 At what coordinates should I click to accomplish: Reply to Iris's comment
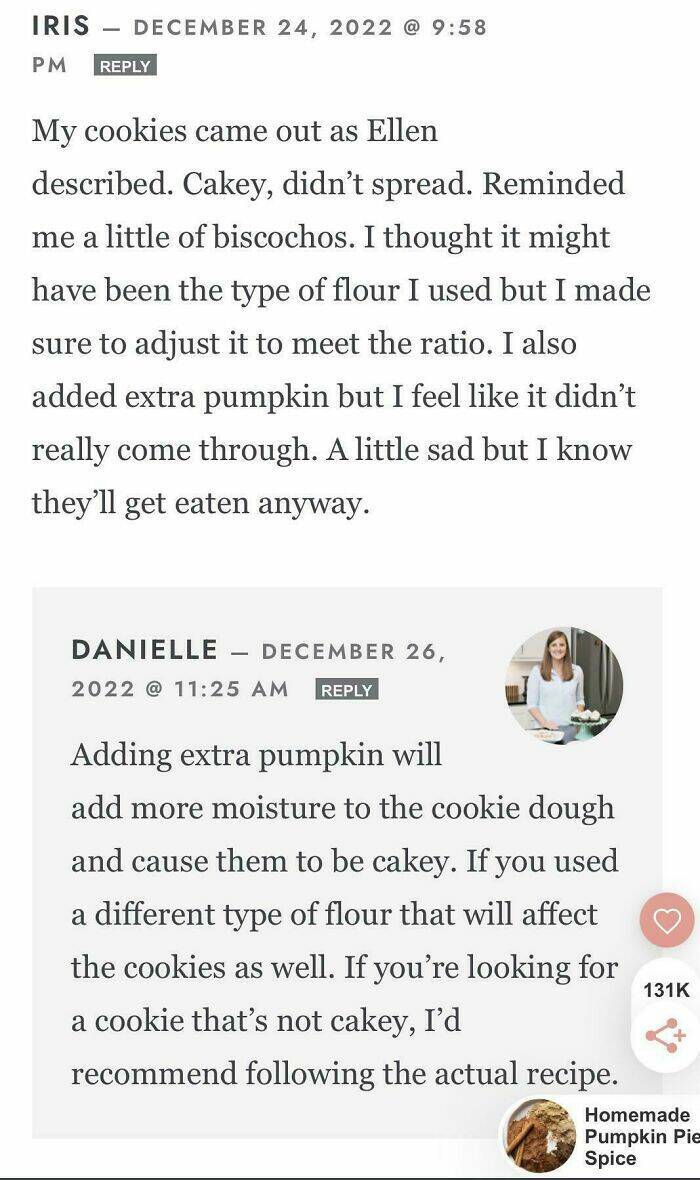coord(126,66)
